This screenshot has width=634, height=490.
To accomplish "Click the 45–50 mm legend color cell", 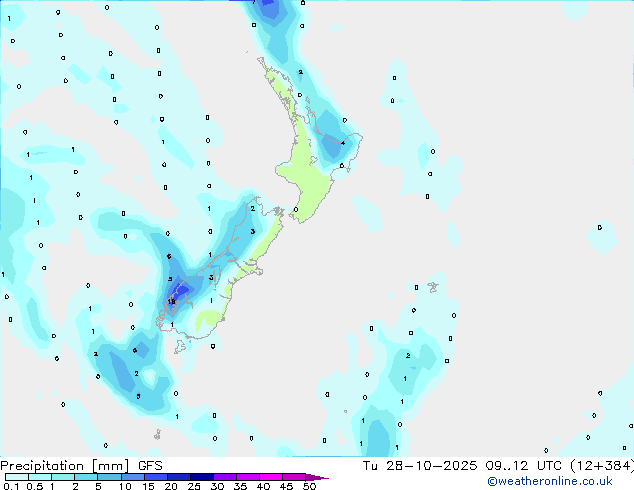I will click(294, 477).
